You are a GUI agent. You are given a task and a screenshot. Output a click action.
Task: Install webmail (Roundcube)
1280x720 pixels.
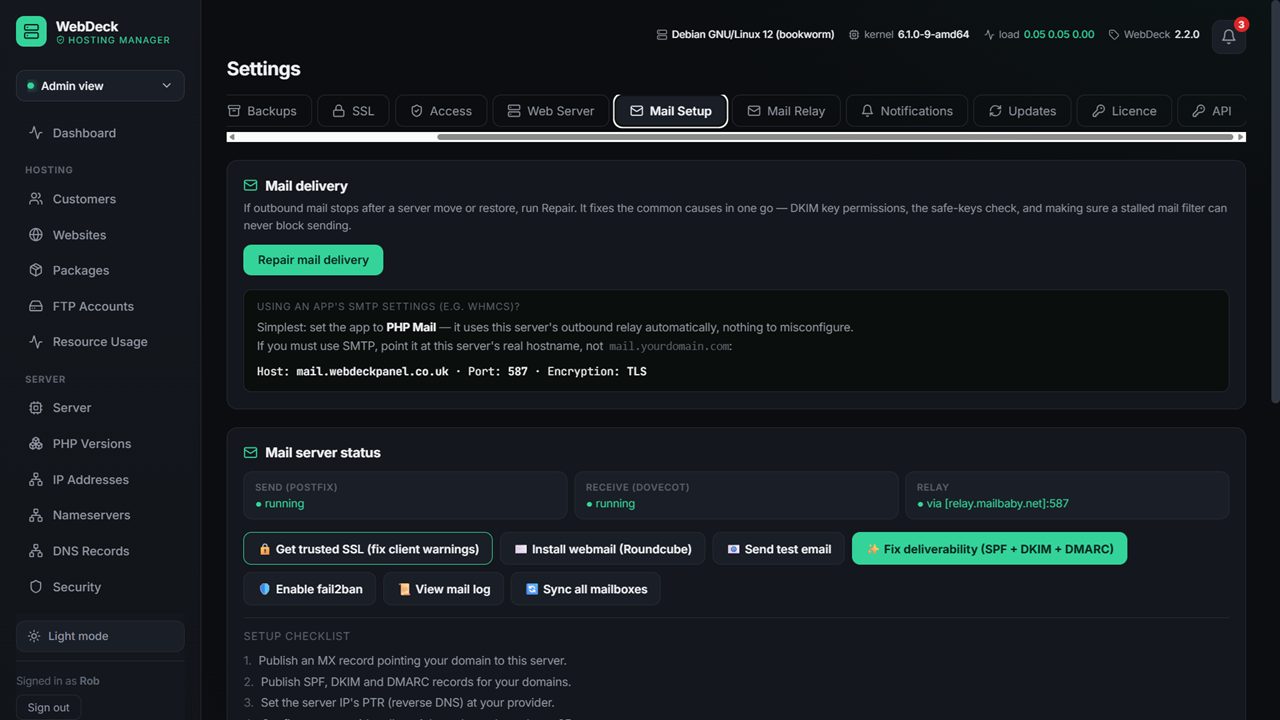pyautogui.click(x=603, y=549)
